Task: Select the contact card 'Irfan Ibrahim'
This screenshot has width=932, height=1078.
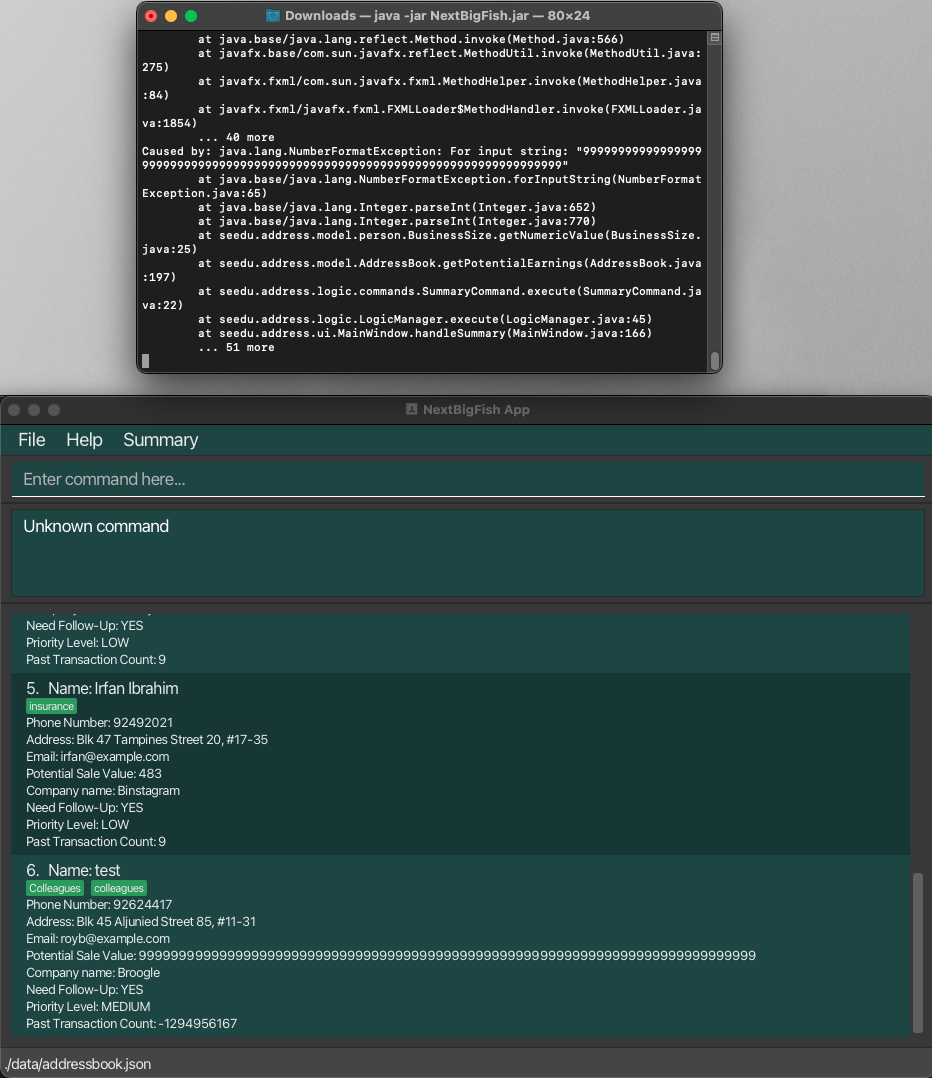Action: coord(461,764)
